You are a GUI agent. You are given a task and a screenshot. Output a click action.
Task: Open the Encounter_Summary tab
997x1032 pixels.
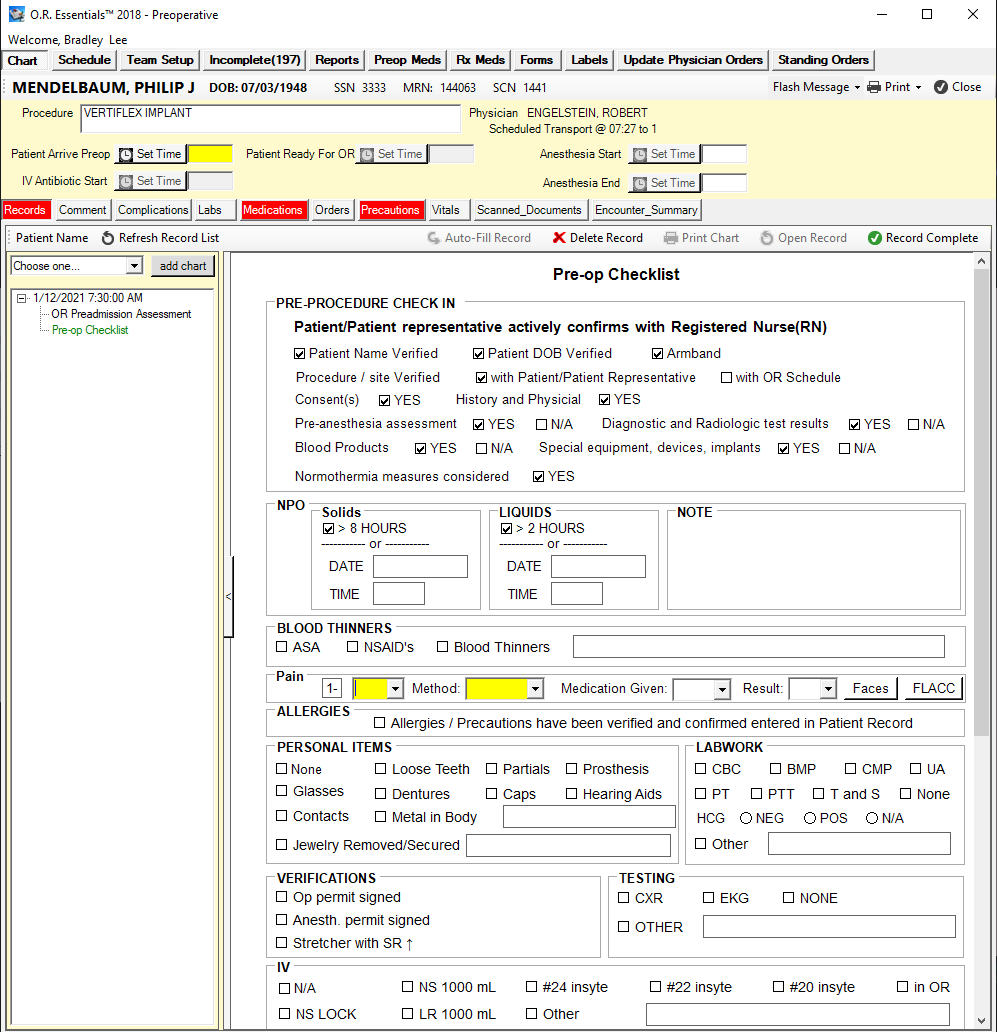(x=646, y=210)
